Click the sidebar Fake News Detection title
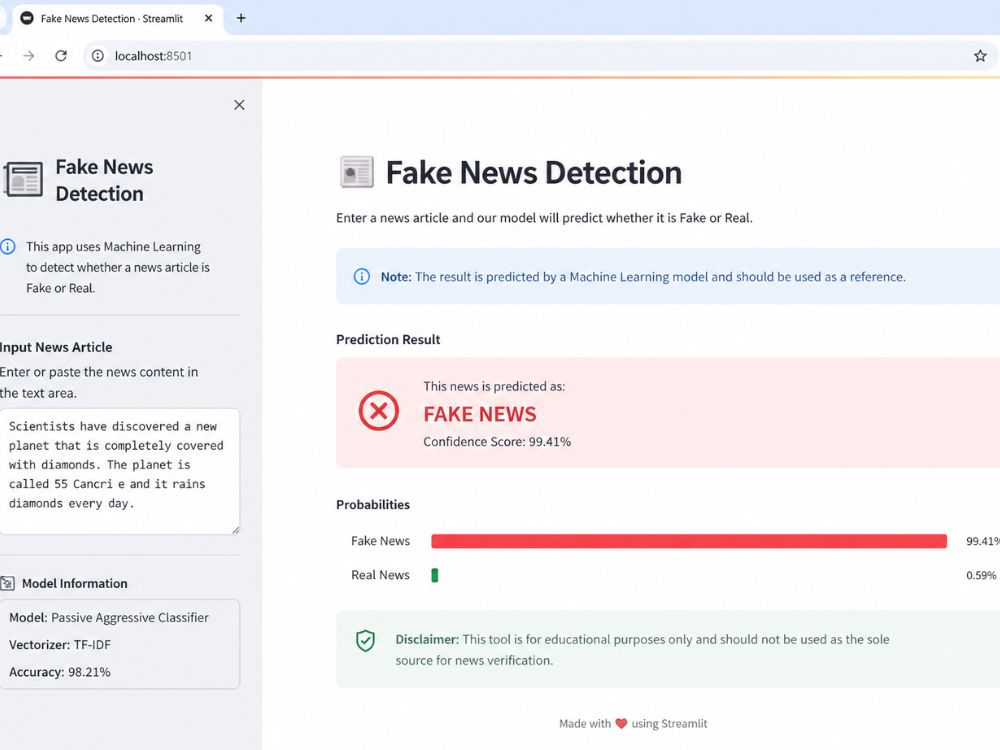1000x750 pixels. point(104,180)
